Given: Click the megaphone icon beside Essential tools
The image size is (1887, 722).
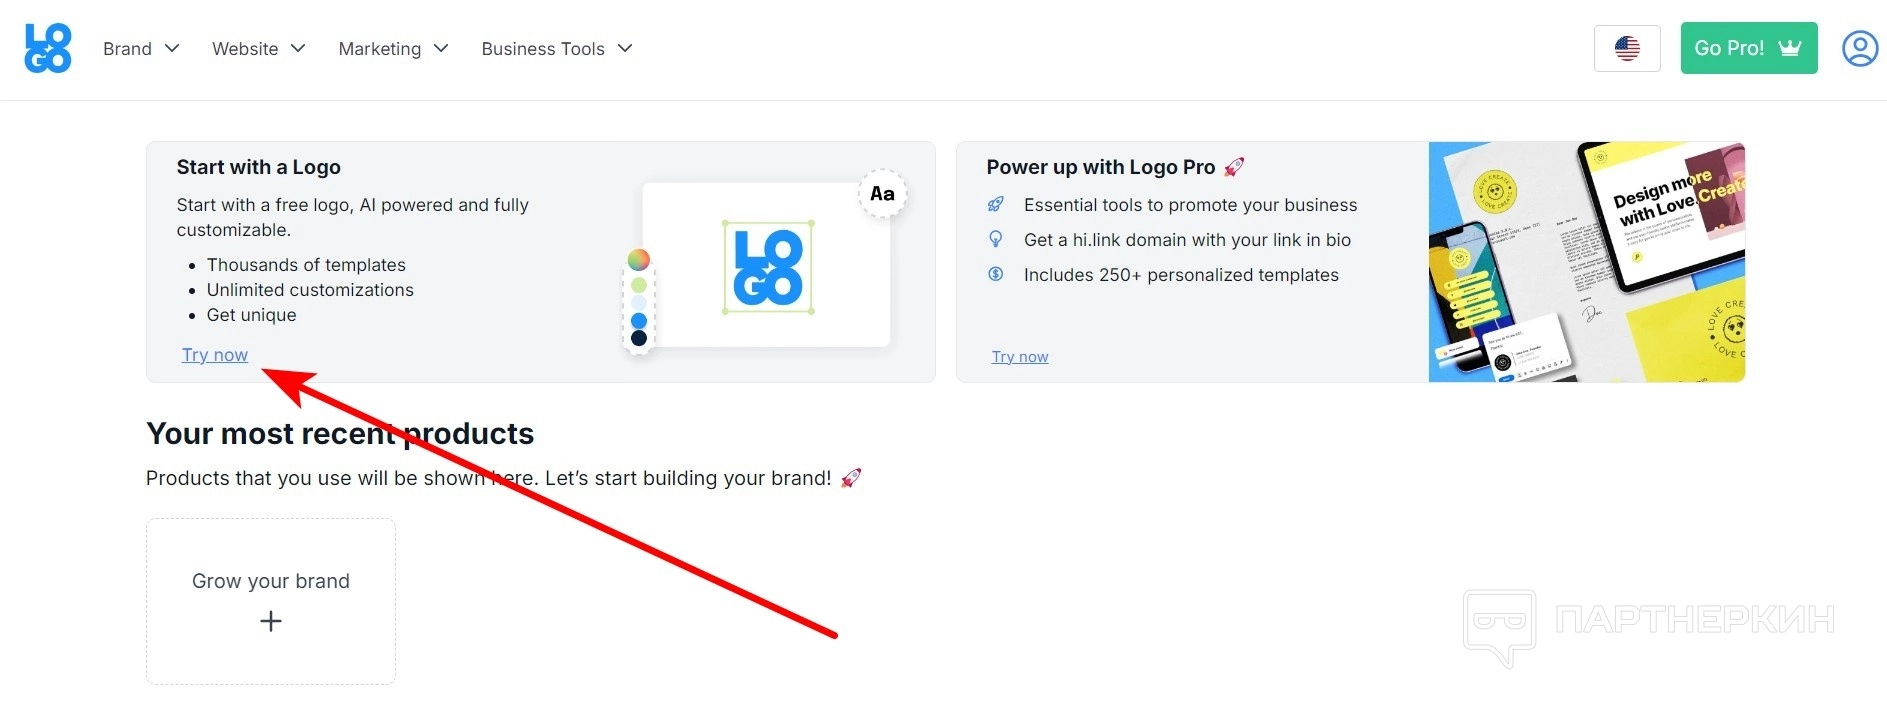Looking at the screenshot, I should coord(996,205).
